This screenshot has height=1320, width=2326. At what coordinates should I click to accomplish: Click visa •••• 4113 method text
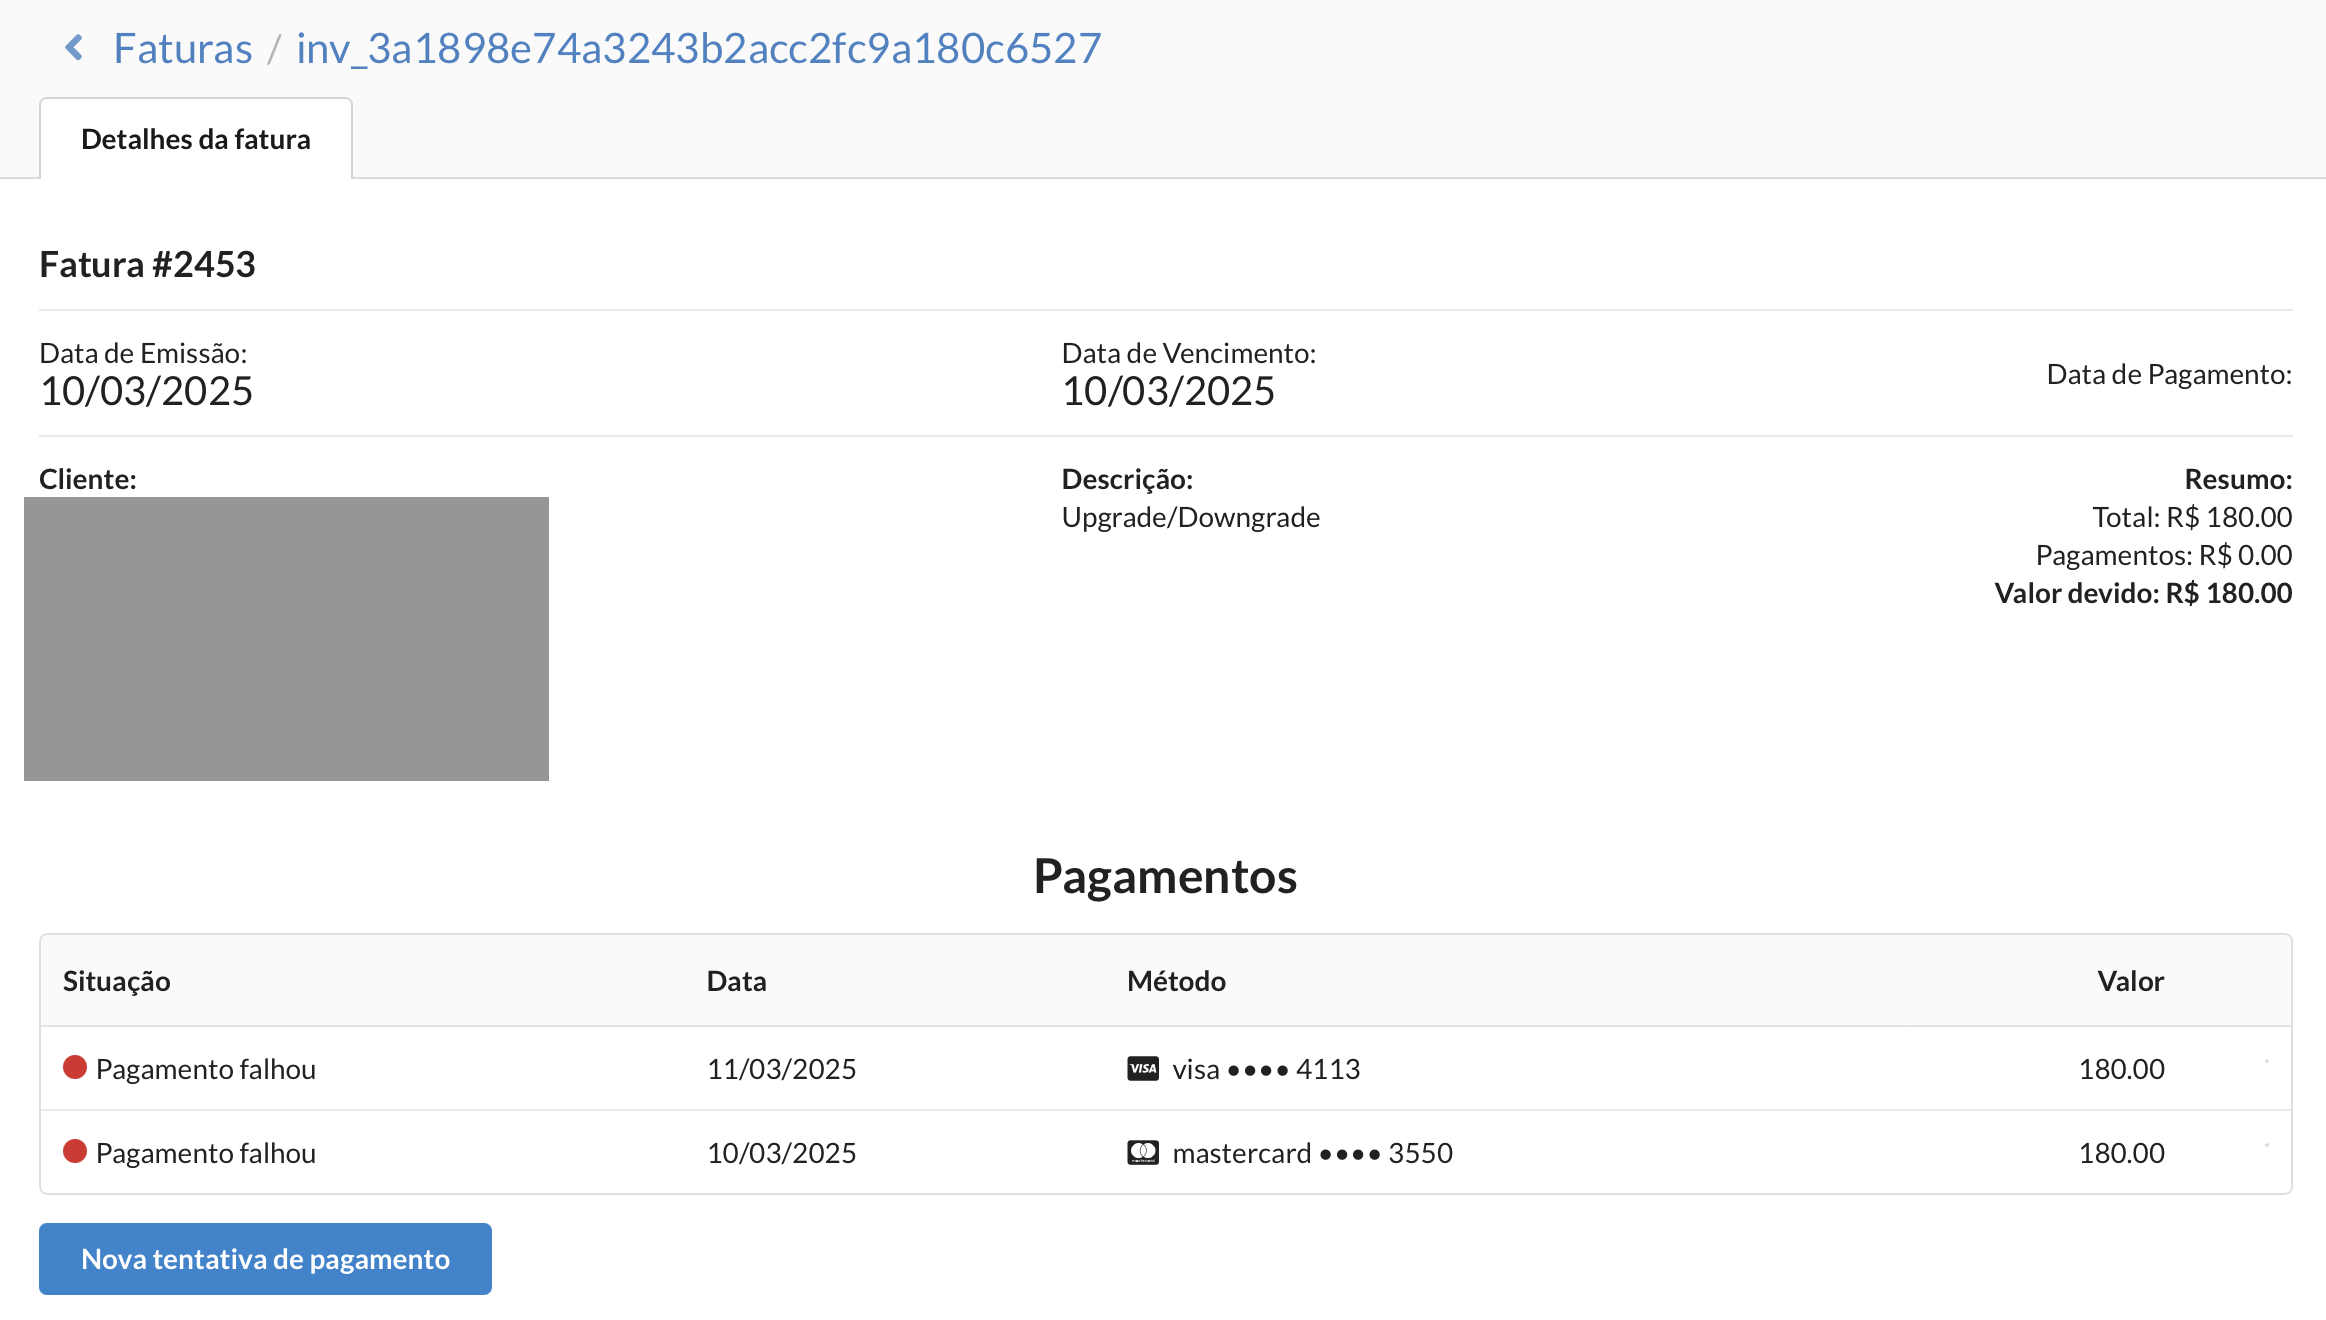1266,1069
